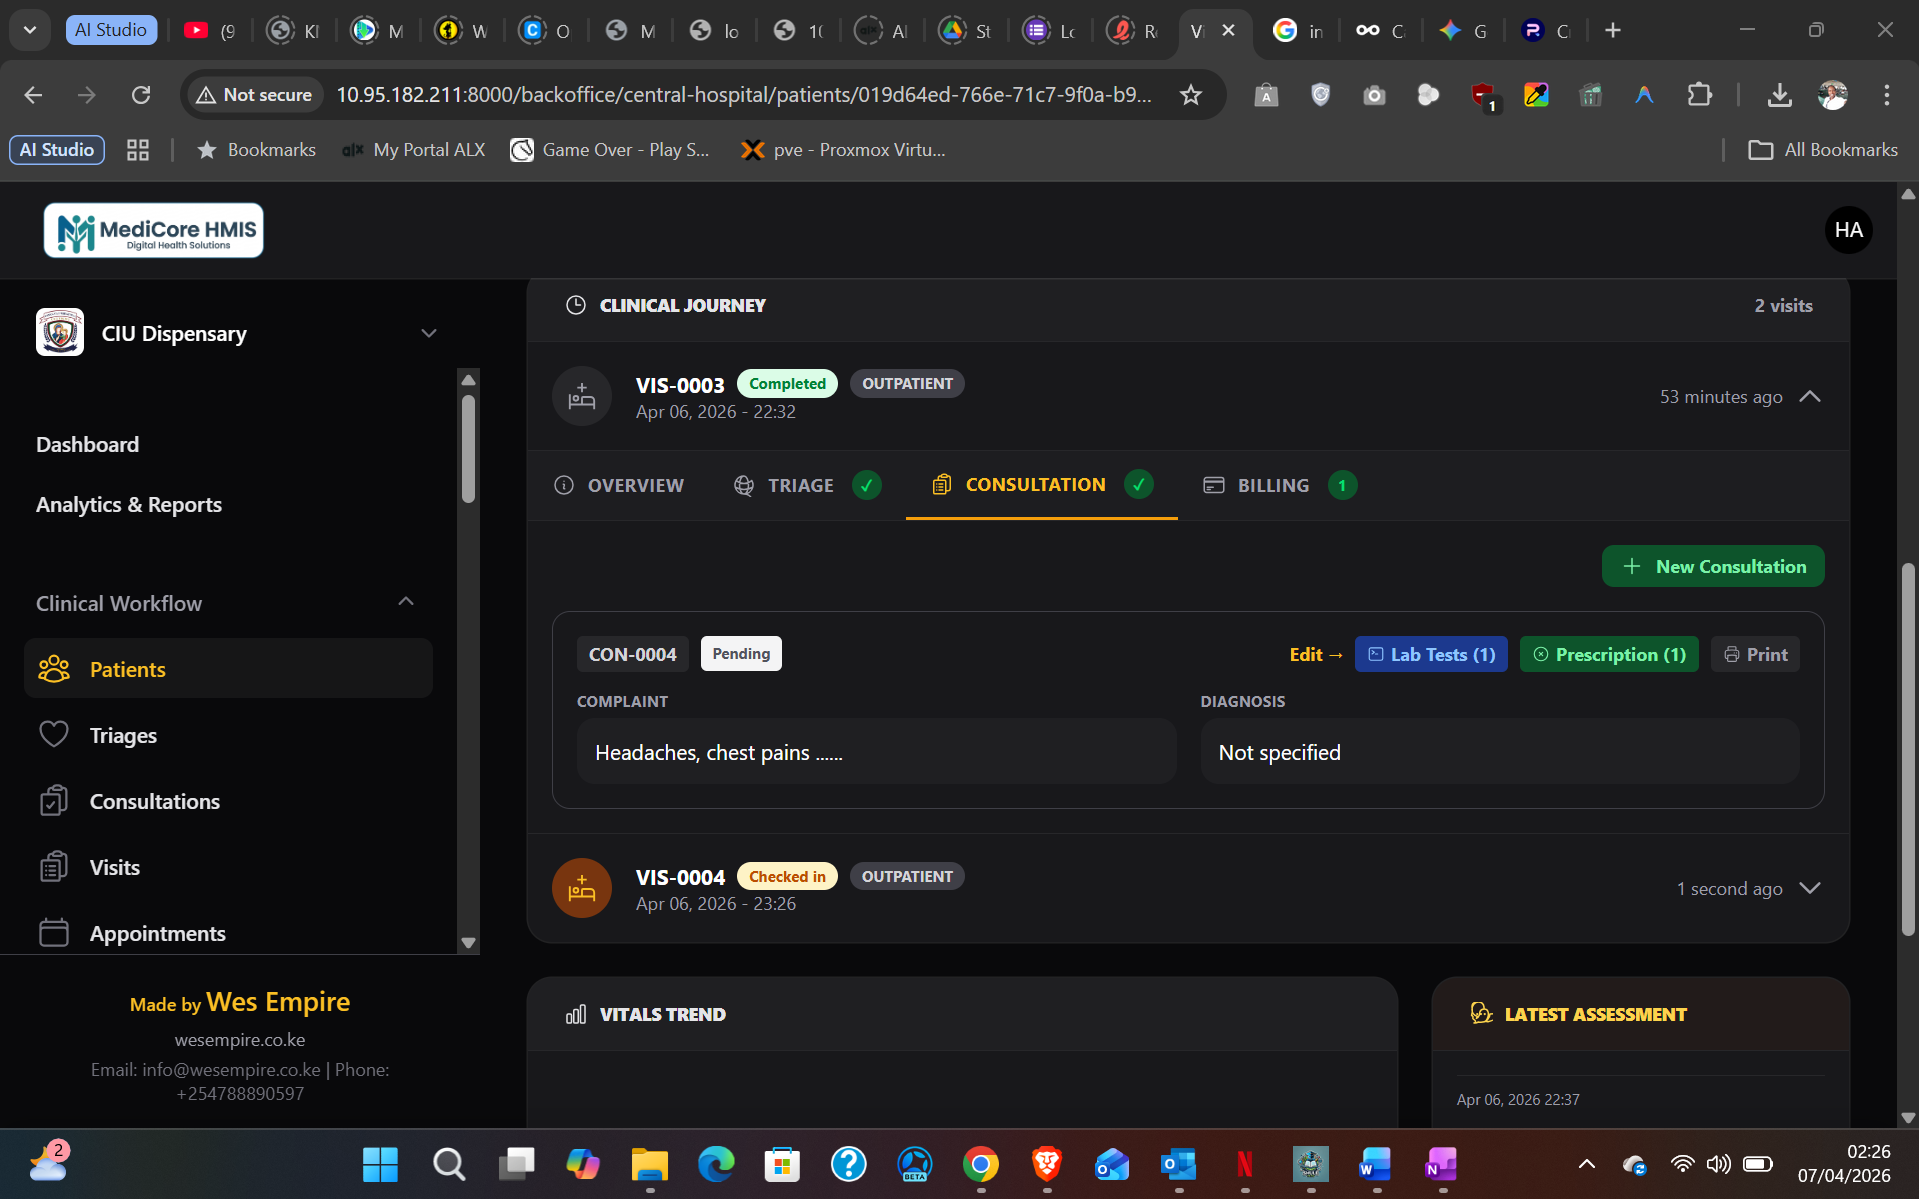Bookmark this page with the star icon
The image size is (1919, 1199).
1190,95
